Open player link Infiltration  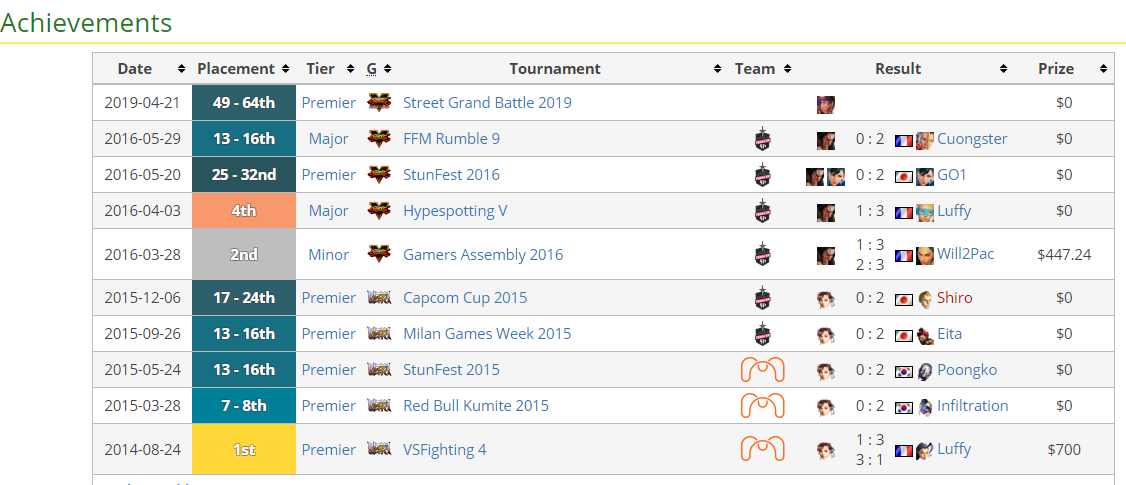pos(972,406)
